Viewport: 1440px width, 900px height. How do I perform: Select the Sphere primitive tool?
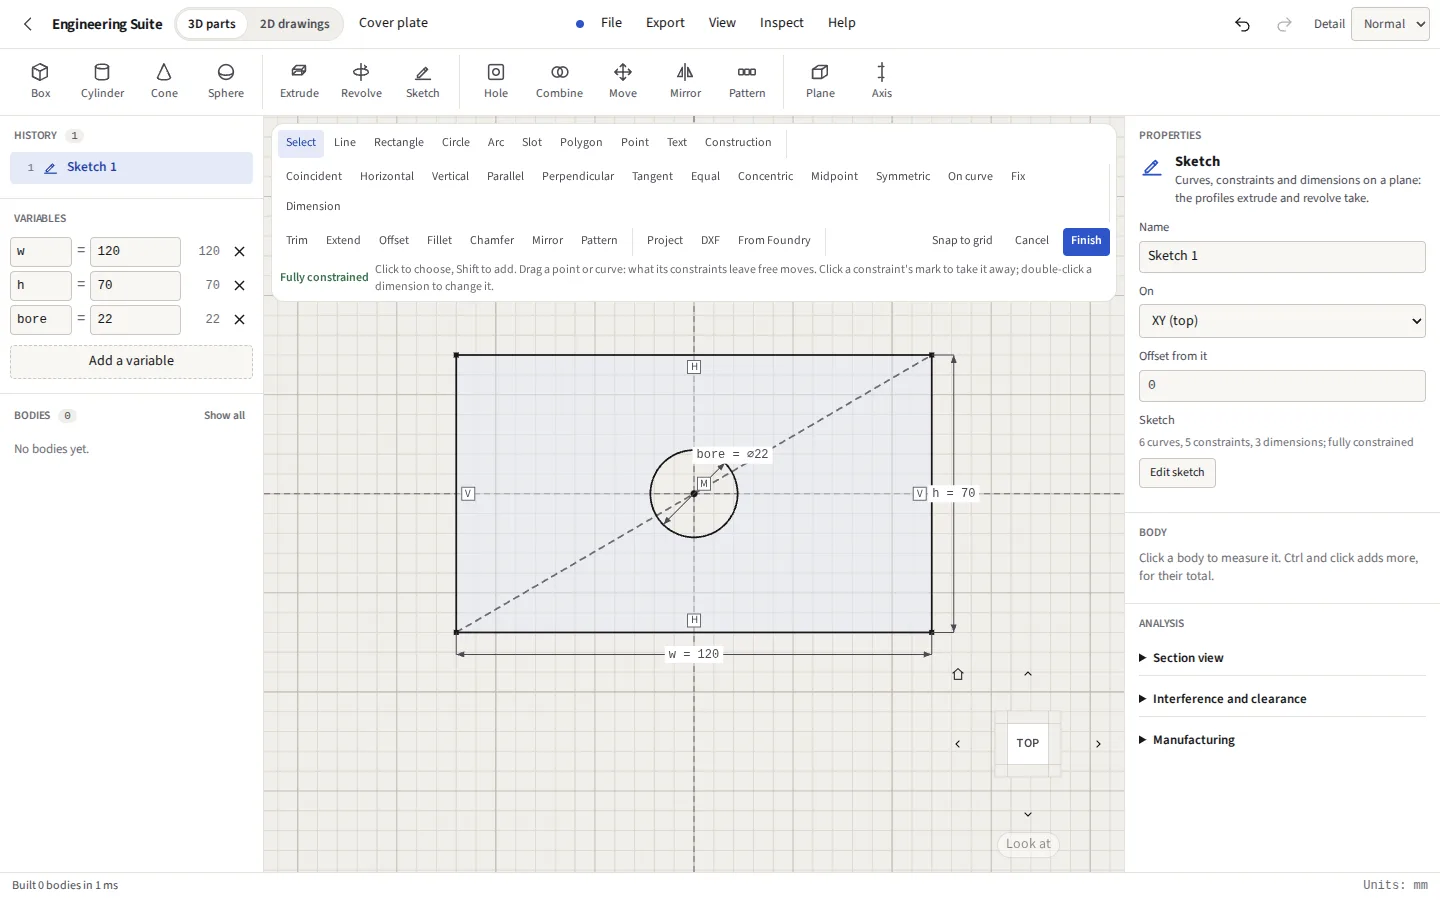(x=226, y=81)
